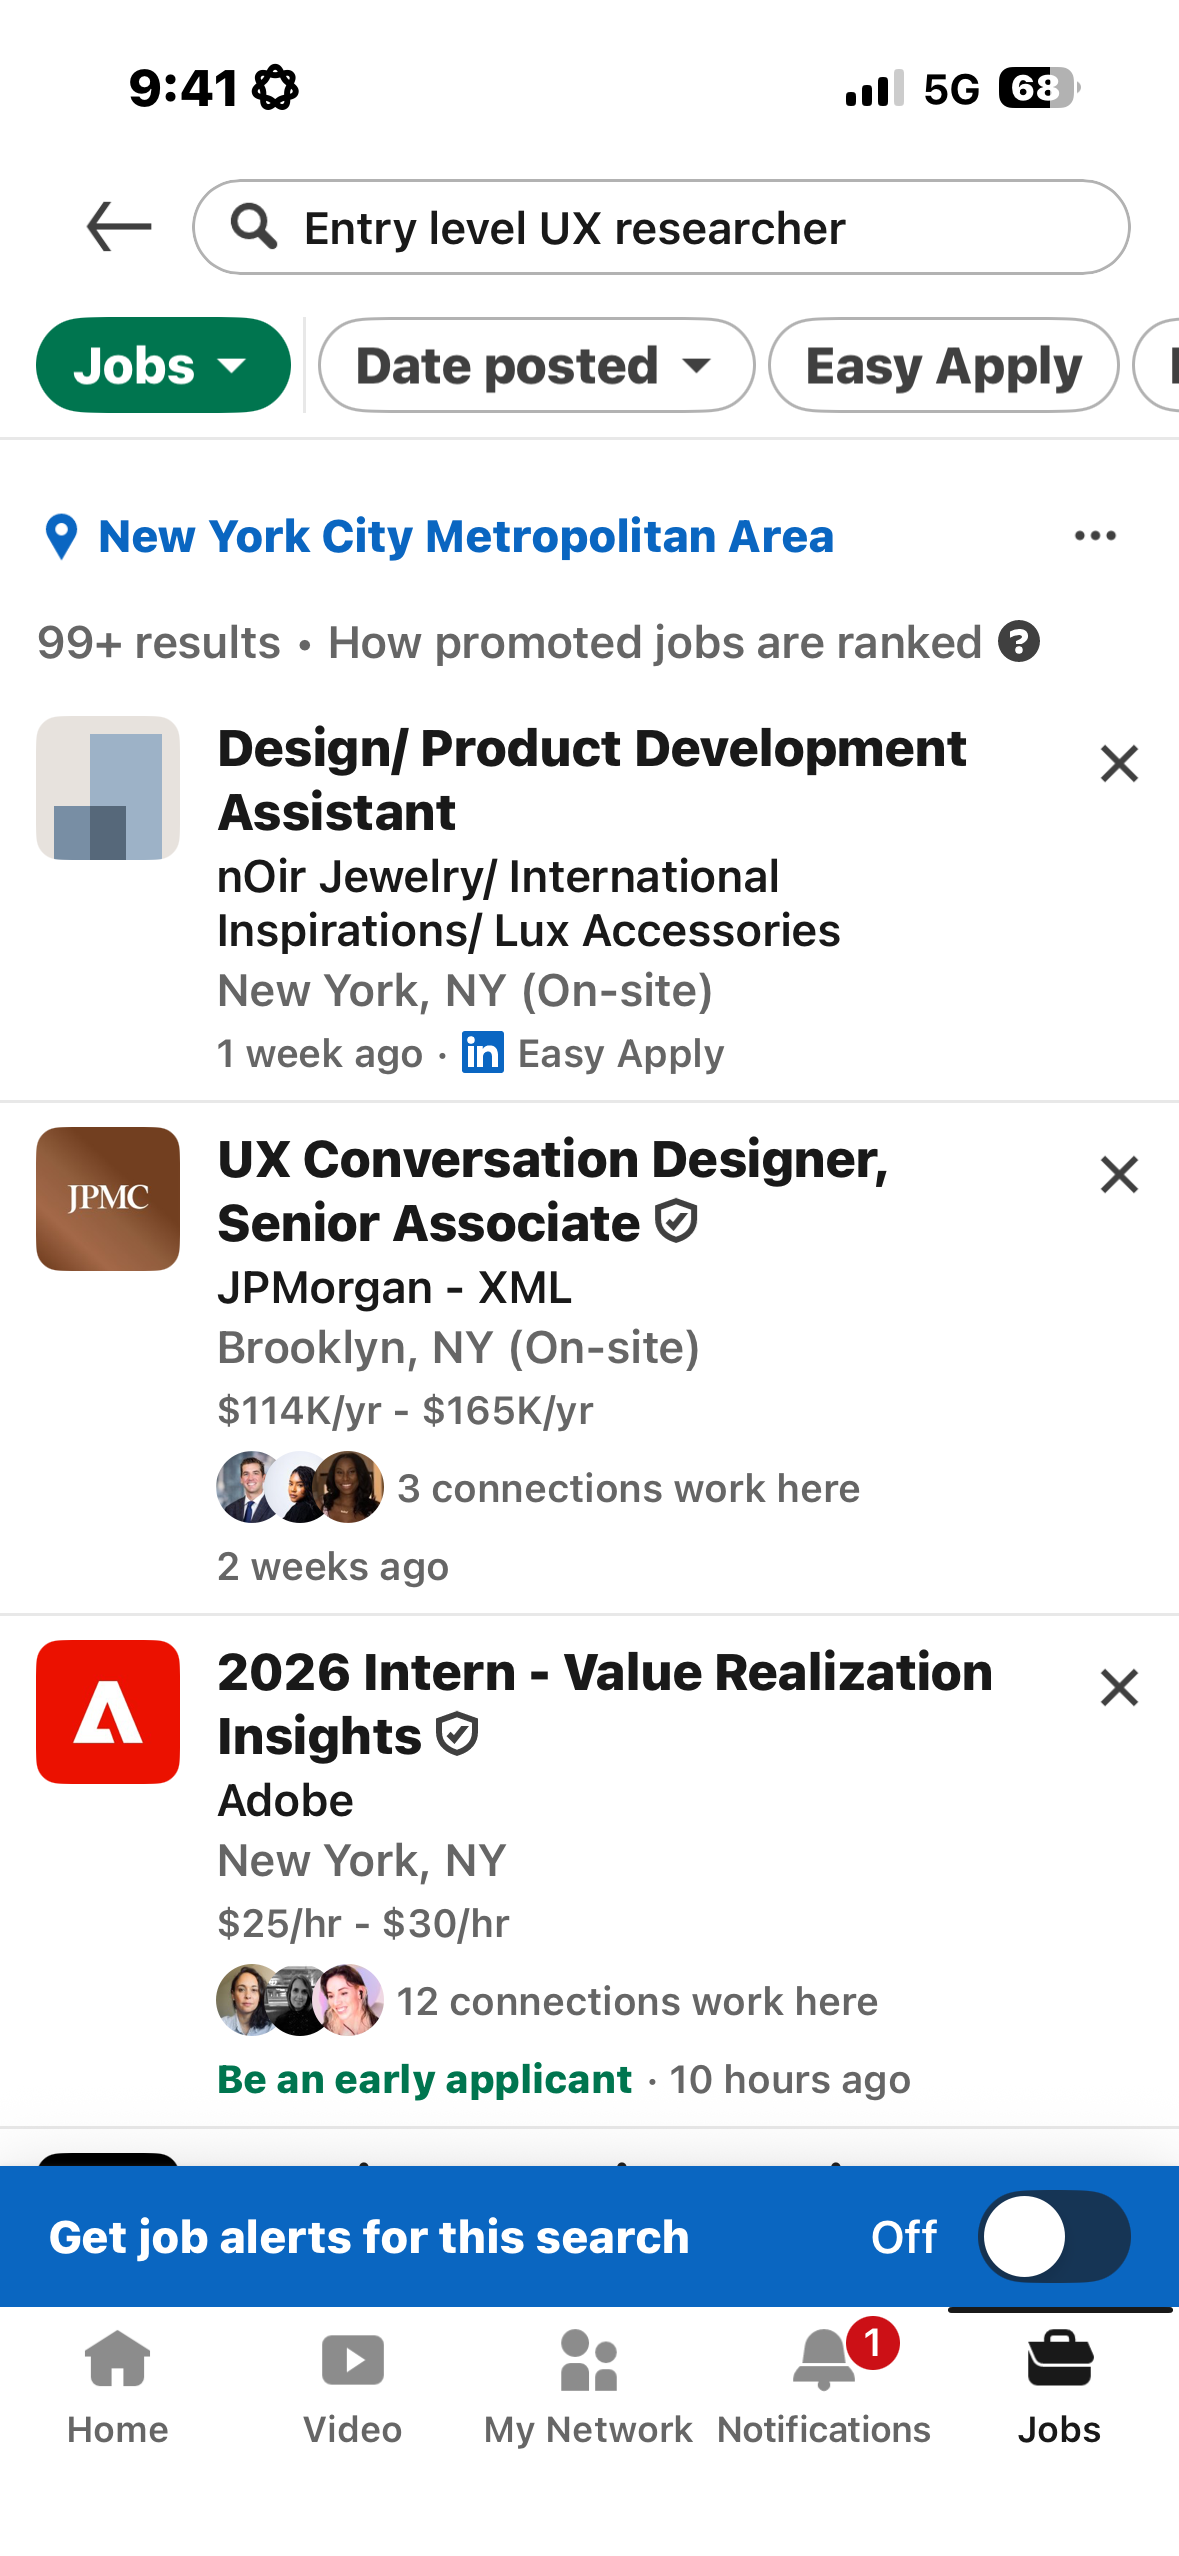The image size is (1179, 2556).
Task: Expand the Jobs category dropdown
Action: tap(163, 366)
